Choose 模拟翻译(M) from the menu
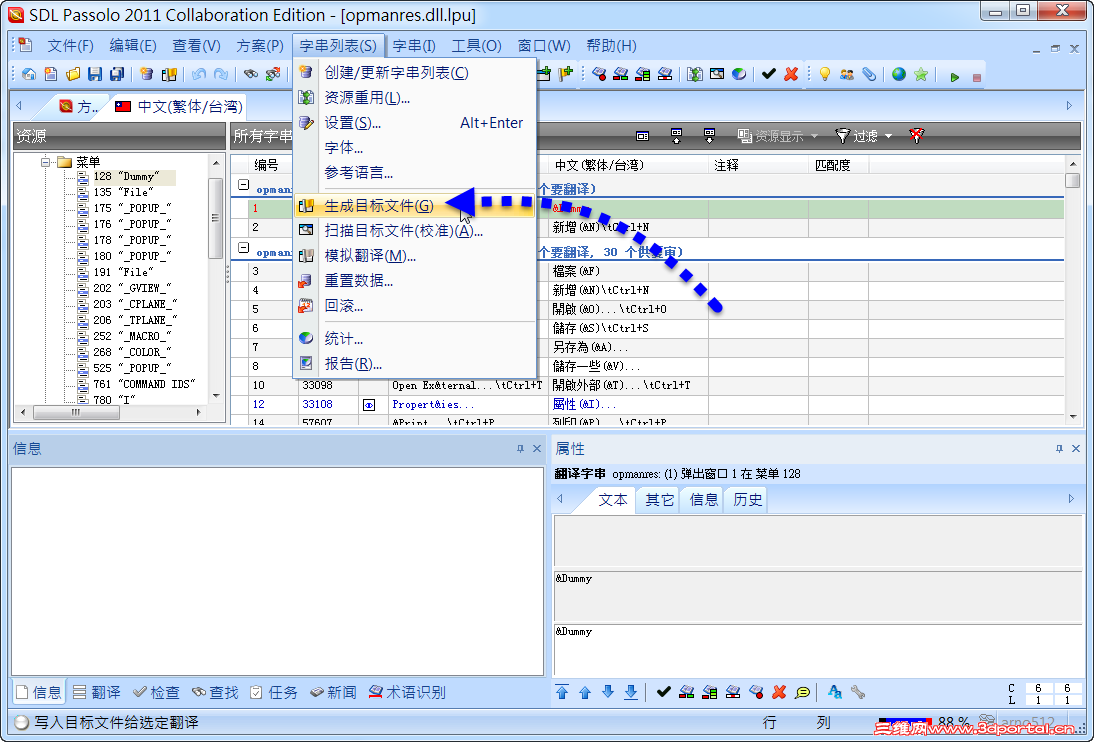The width and height of the screenshot is (1094, 742). (414, 255)
